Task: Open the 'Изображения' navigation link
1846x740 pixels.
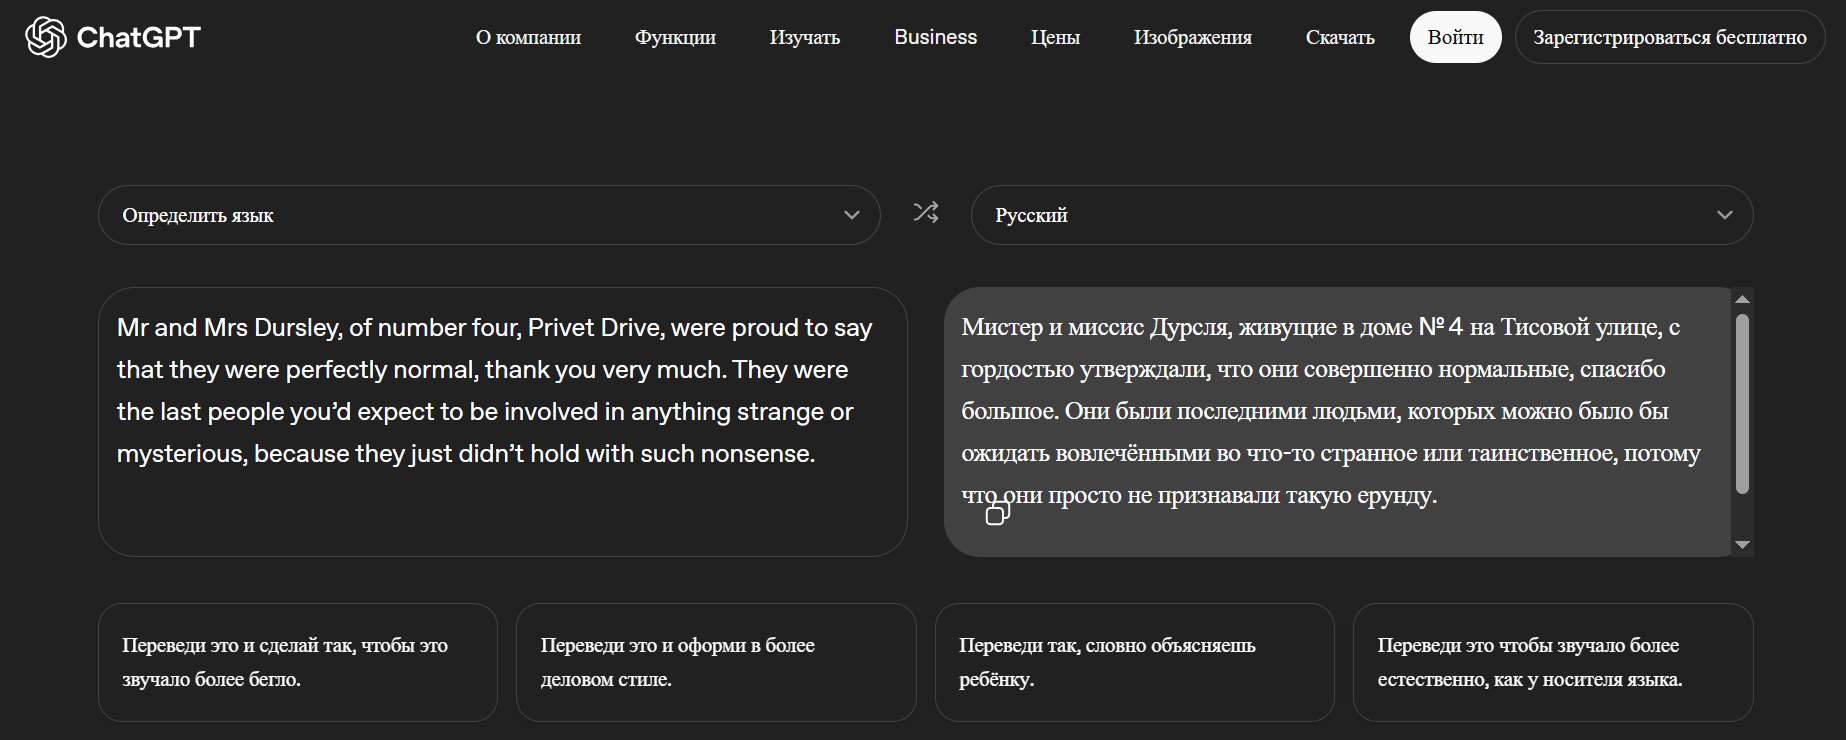Action: [x=1192, y=38]
